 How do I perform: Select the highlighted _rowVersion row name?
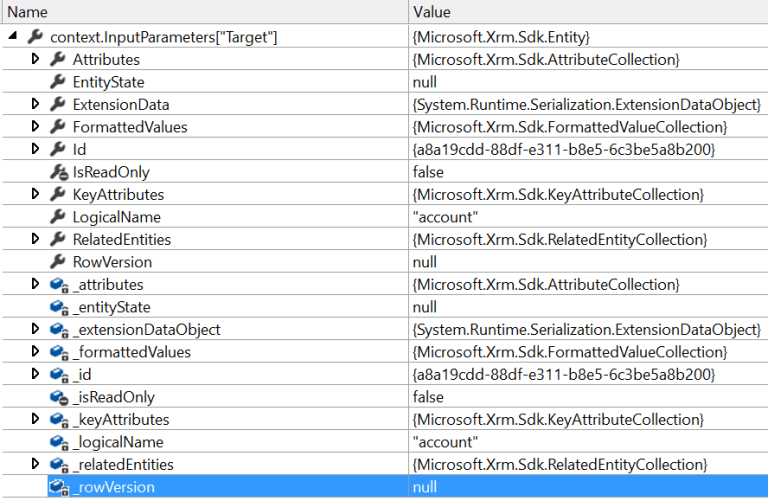(114, 487)
